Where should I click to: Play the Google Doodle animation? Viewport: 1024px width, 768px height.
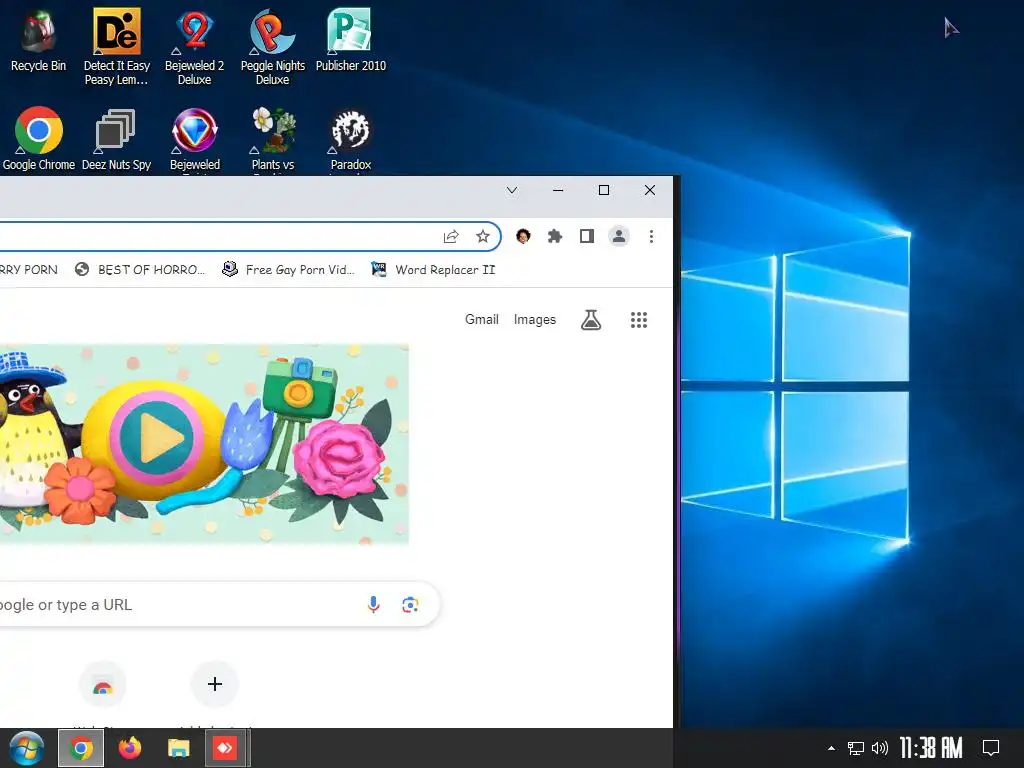pyautogui.click(x=157, y=438)
